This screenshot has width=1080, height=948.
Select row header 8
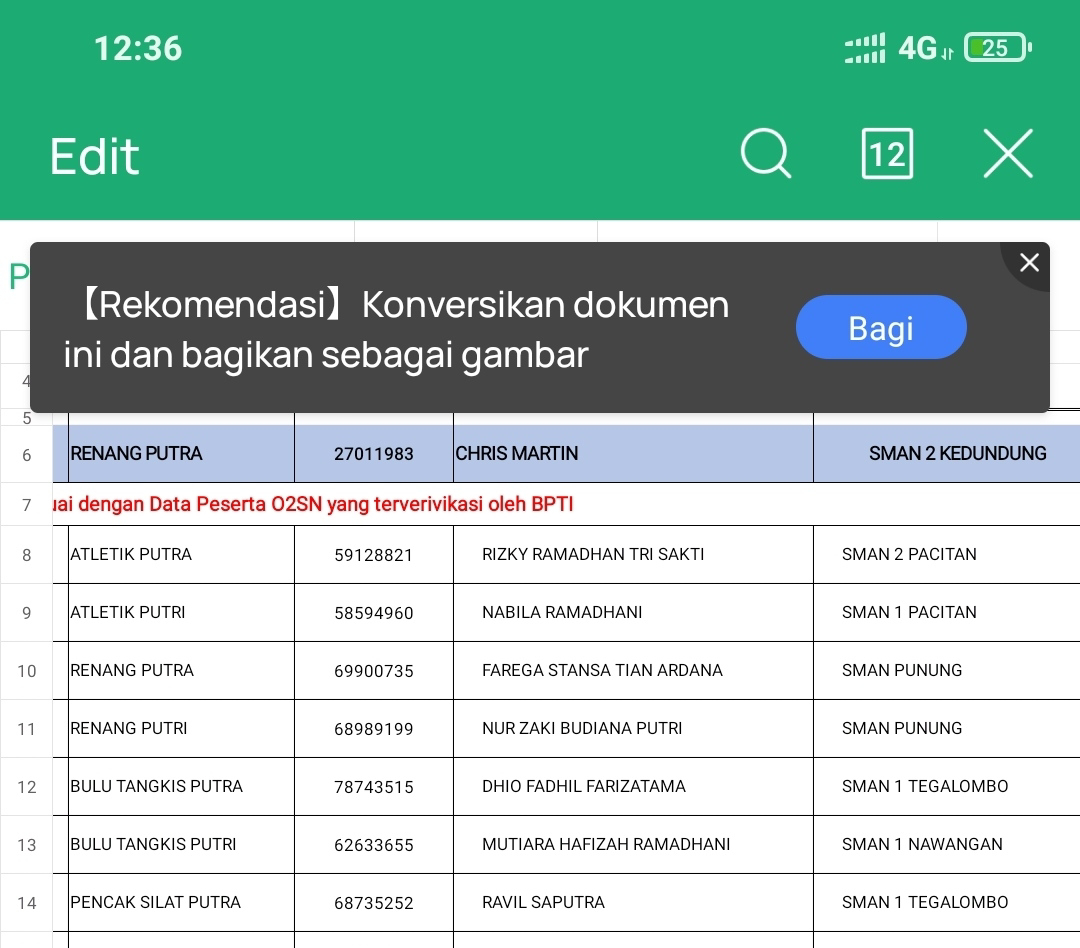(26, 555)
